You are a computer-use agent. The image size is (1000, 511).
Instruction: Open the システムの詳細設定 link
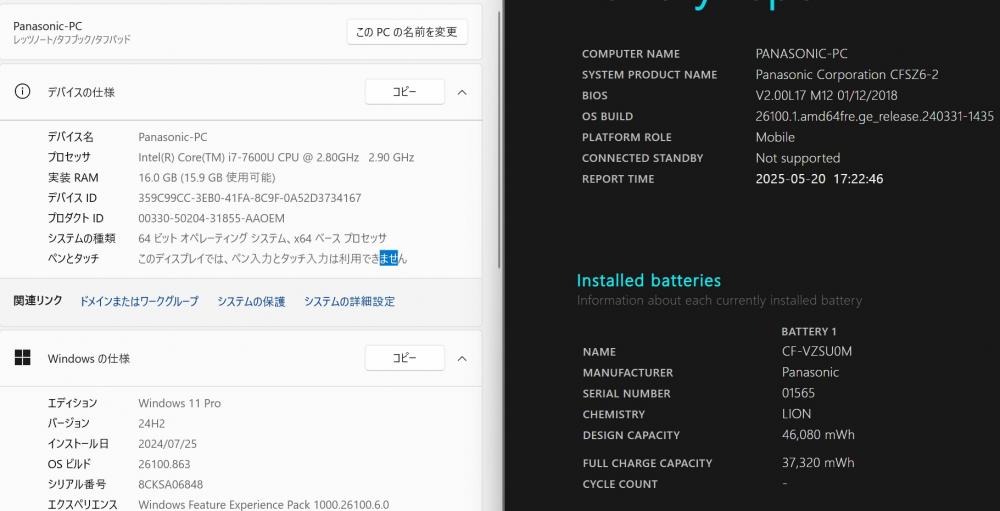349,301
